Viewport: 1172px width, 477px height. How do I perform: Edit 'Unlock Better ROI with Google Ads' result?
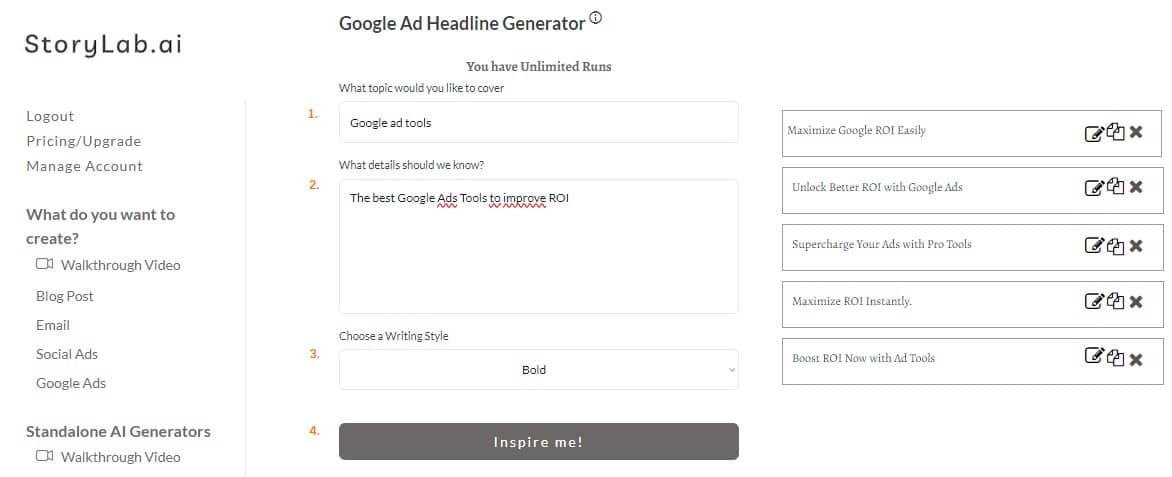[x=1094, y=188]
